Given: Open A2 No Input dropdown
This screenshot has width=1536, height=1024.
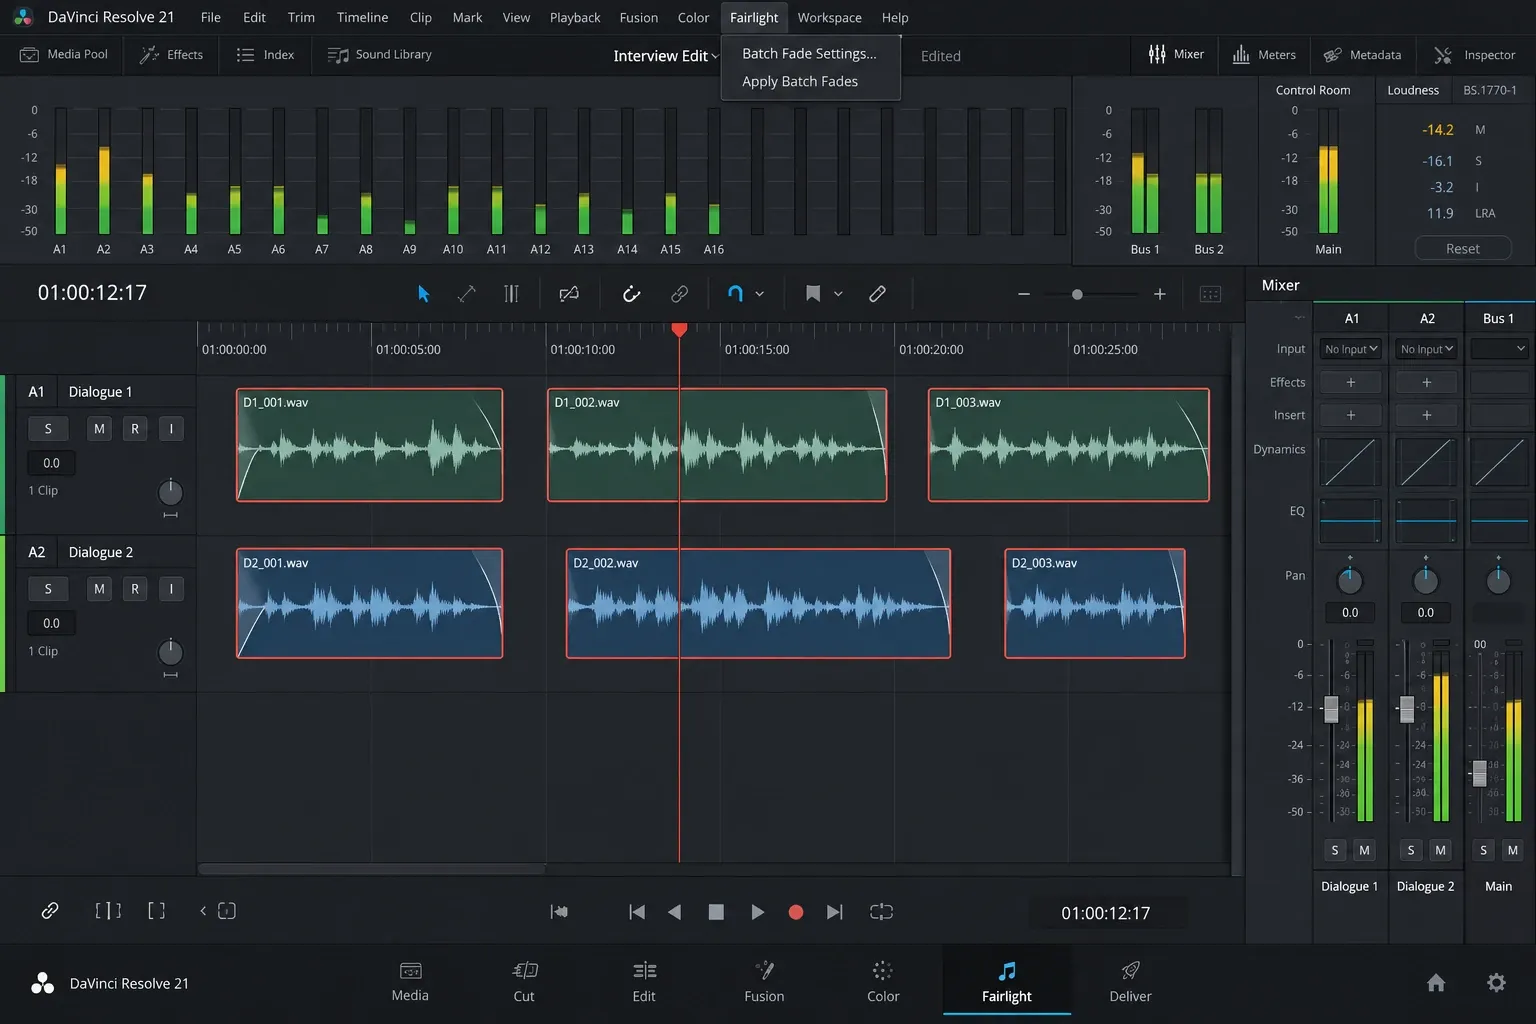Looking at the screenshot, I should (1427, 349).
